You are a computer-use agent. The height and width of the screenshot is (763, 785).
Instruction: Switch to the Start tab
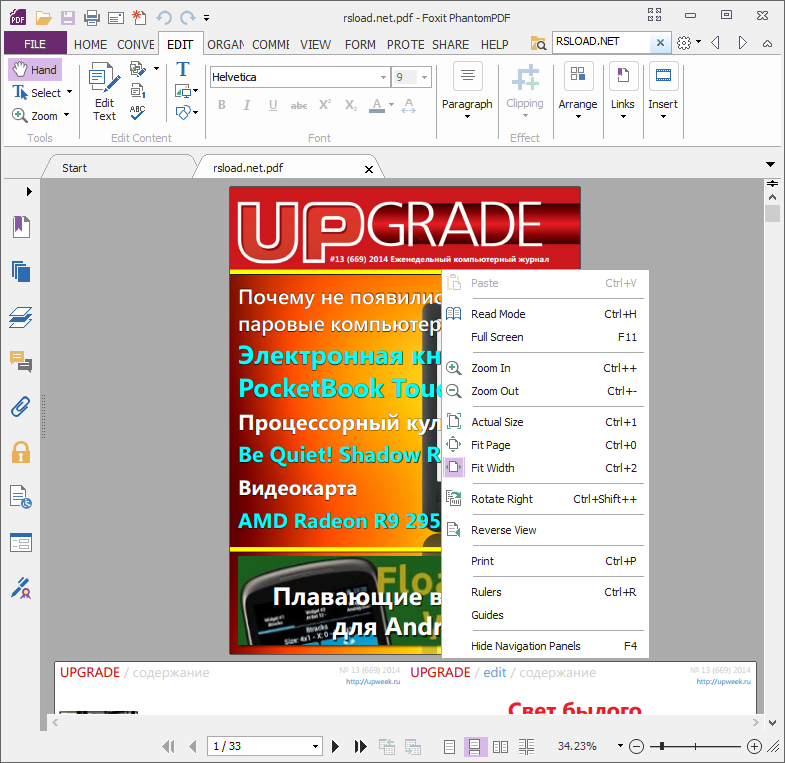click(75, 168)
